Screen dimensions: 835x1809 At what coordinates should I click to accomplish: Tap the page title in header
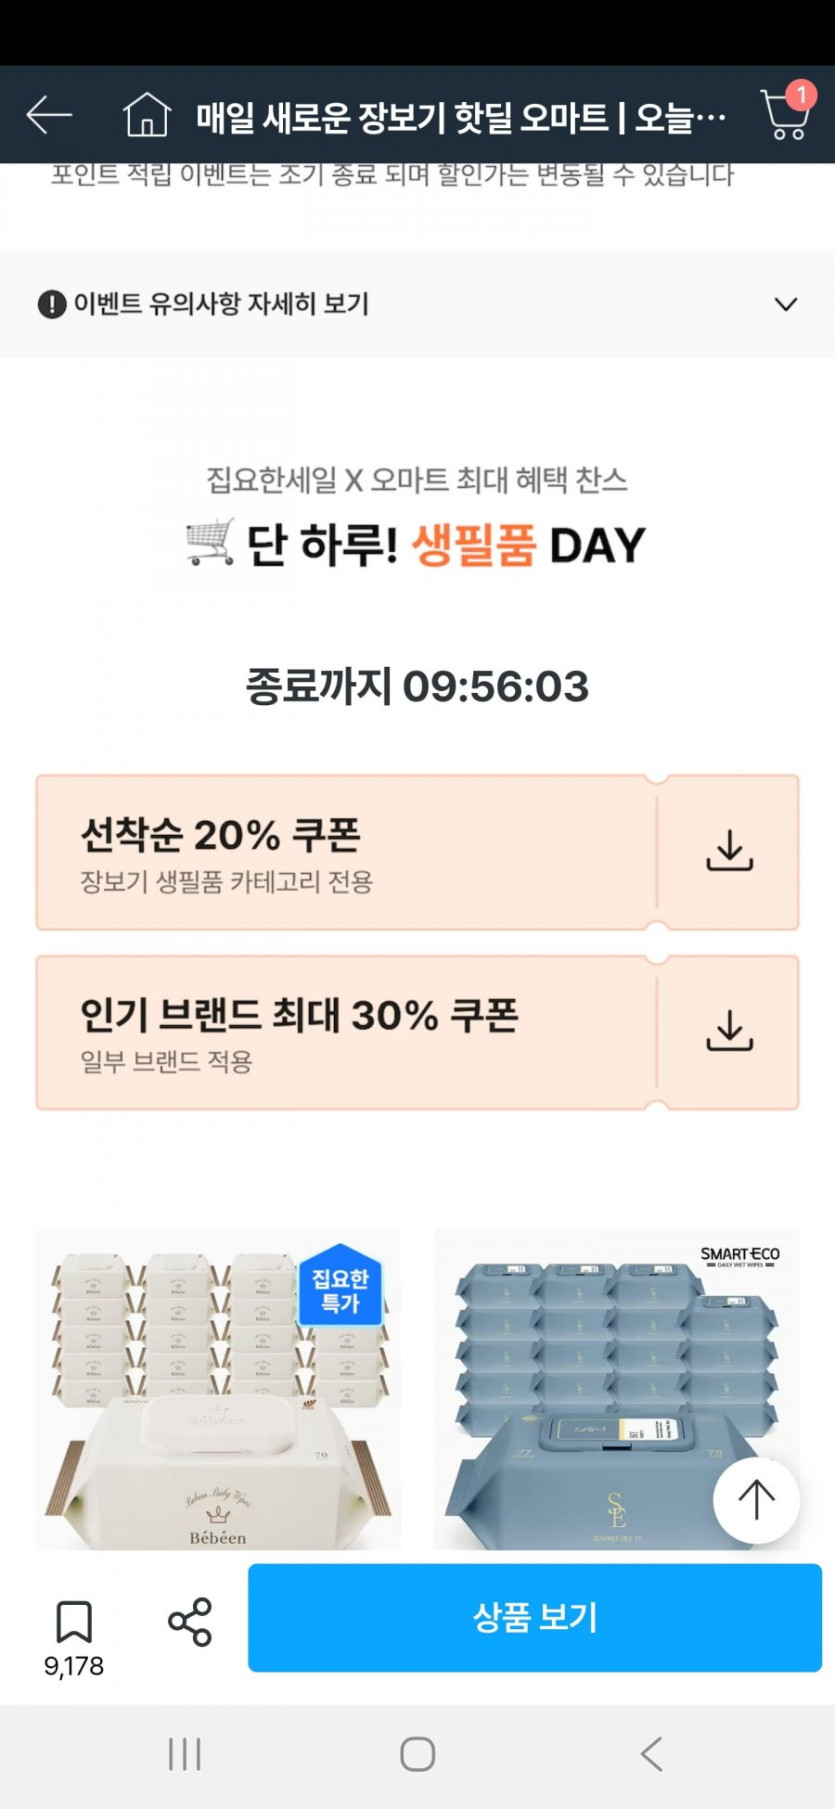(x=460, y=118)
